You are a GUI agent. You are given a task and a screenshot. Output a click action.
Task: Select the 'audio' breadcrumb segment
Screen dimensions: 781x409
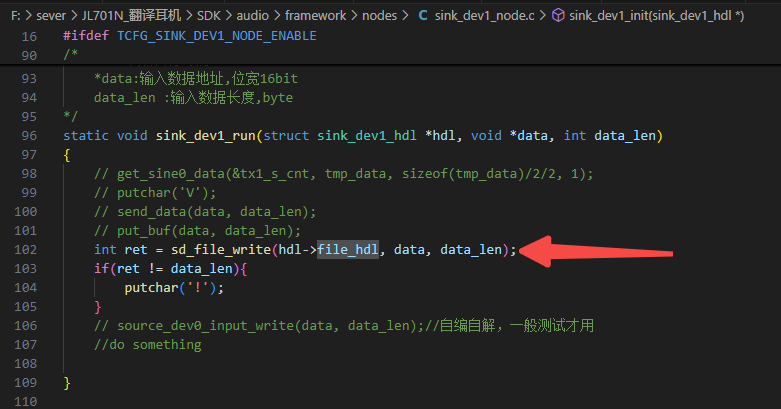pos(252,16)
